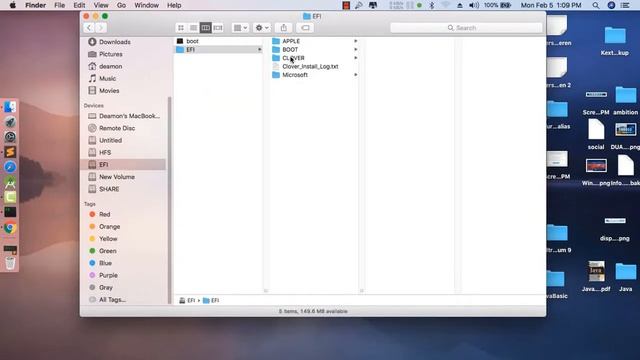Click Bluetooth icon in menu bar
This screenshot has height=360, width=640.
click(x=432, y=5)
